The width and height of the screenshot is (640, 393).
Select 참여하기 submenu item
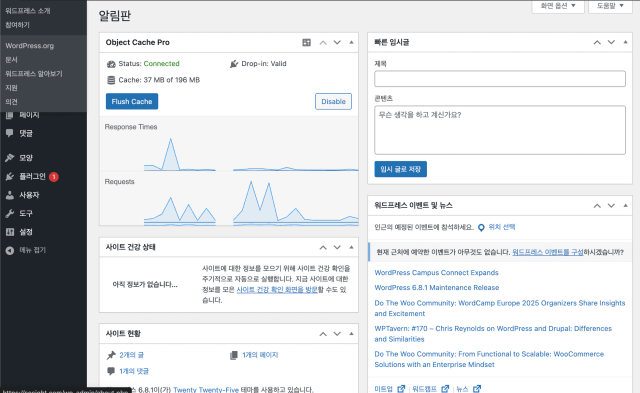18,25
